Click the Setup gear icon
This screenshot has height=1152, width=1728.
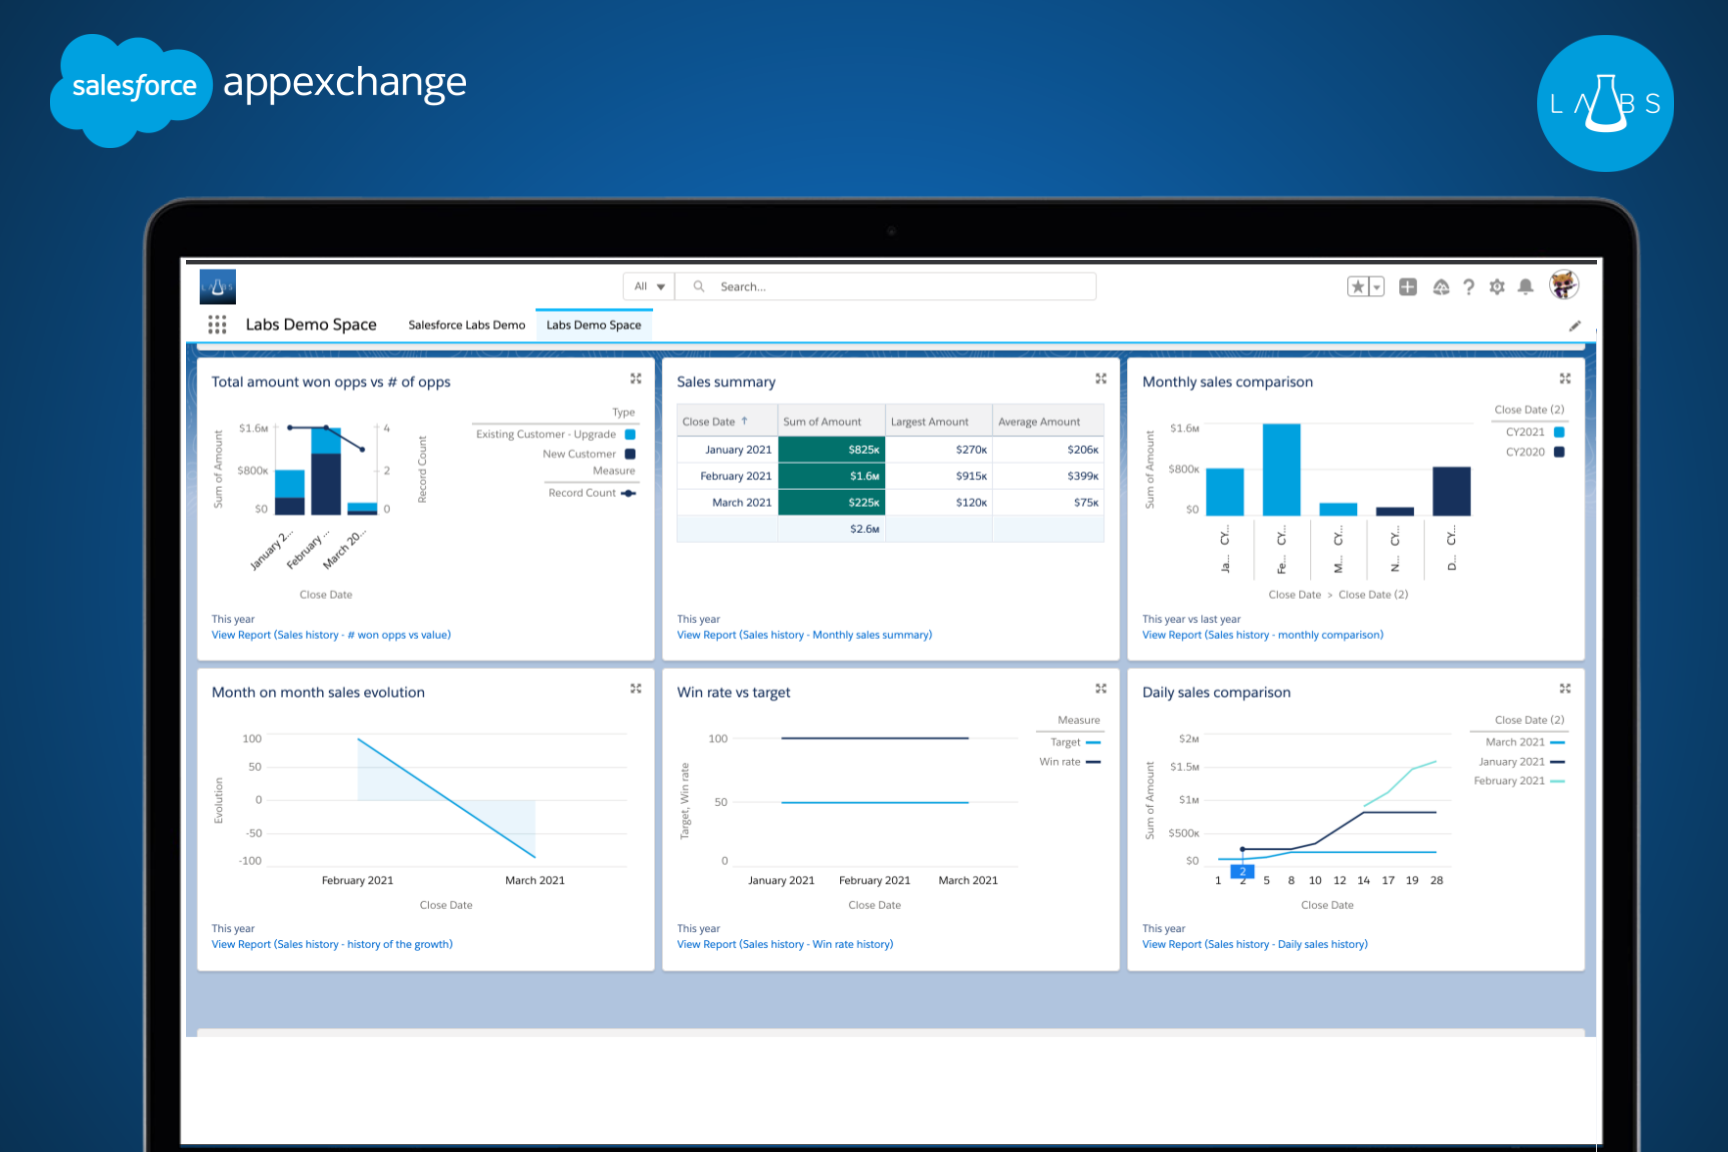(x=1497, y=286)
